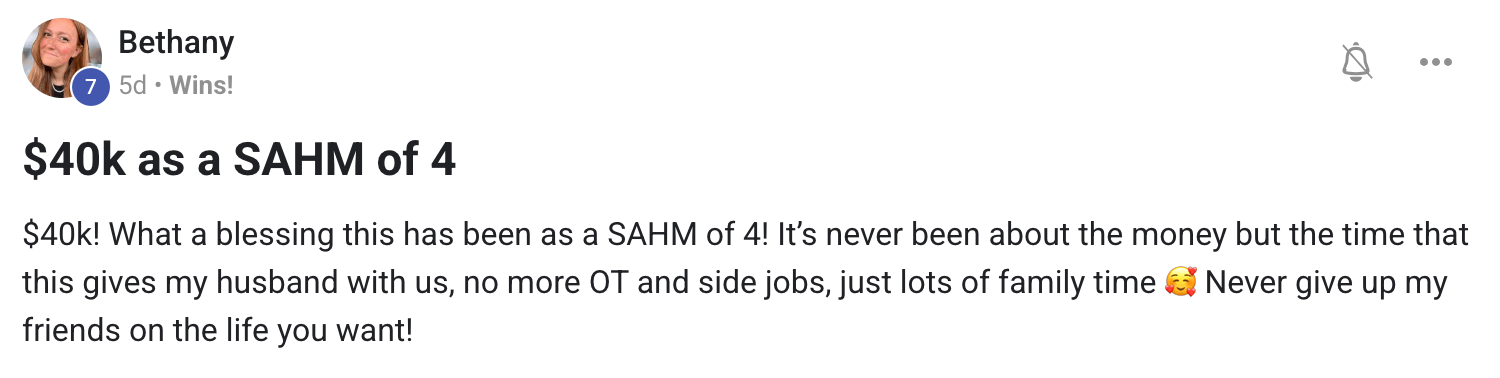Click the smiling face with hearts emoji
1500x378 pixels.
1181,283
